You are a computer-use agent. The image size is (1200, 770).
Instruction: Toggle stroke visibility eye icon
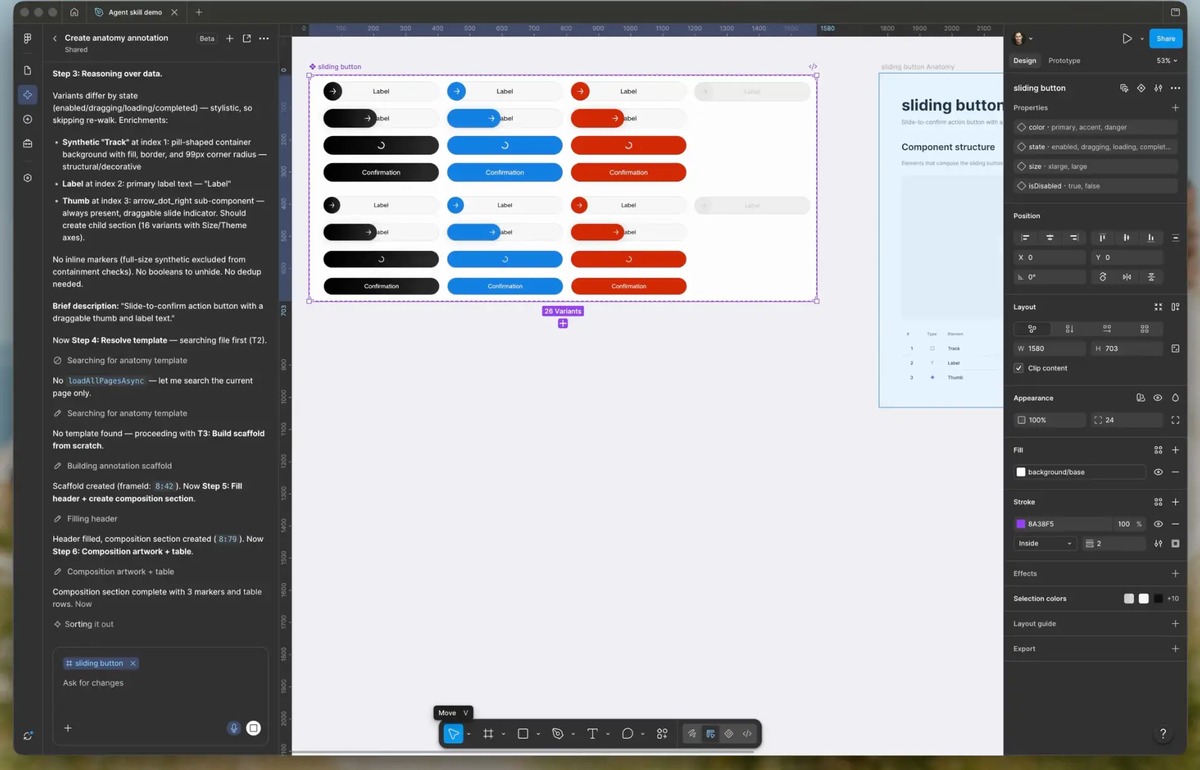[x=1158, y=524]
